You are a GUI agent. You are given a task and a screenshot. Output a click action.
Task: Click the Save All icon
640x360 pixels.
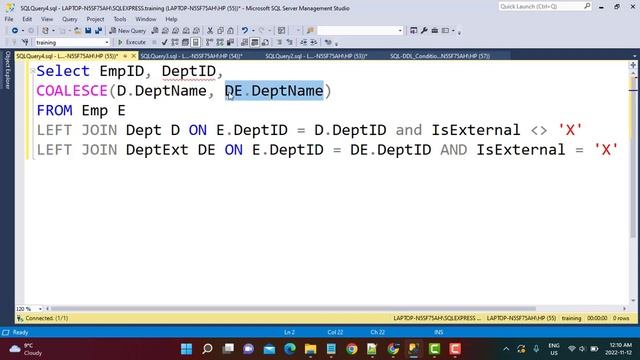(x=98, y=31)
